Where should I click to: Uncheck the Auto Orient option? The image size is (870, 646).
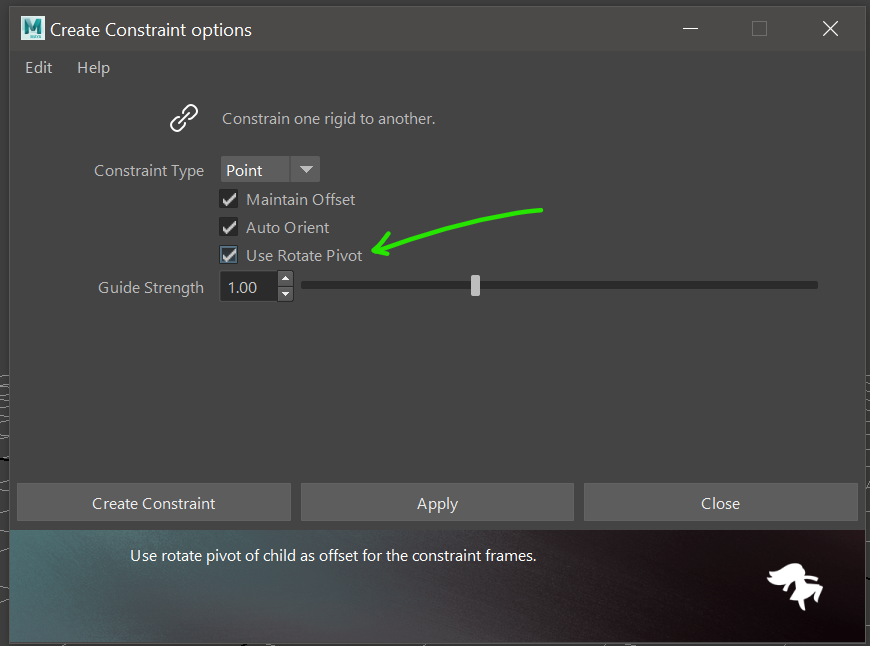coord(230,227)
